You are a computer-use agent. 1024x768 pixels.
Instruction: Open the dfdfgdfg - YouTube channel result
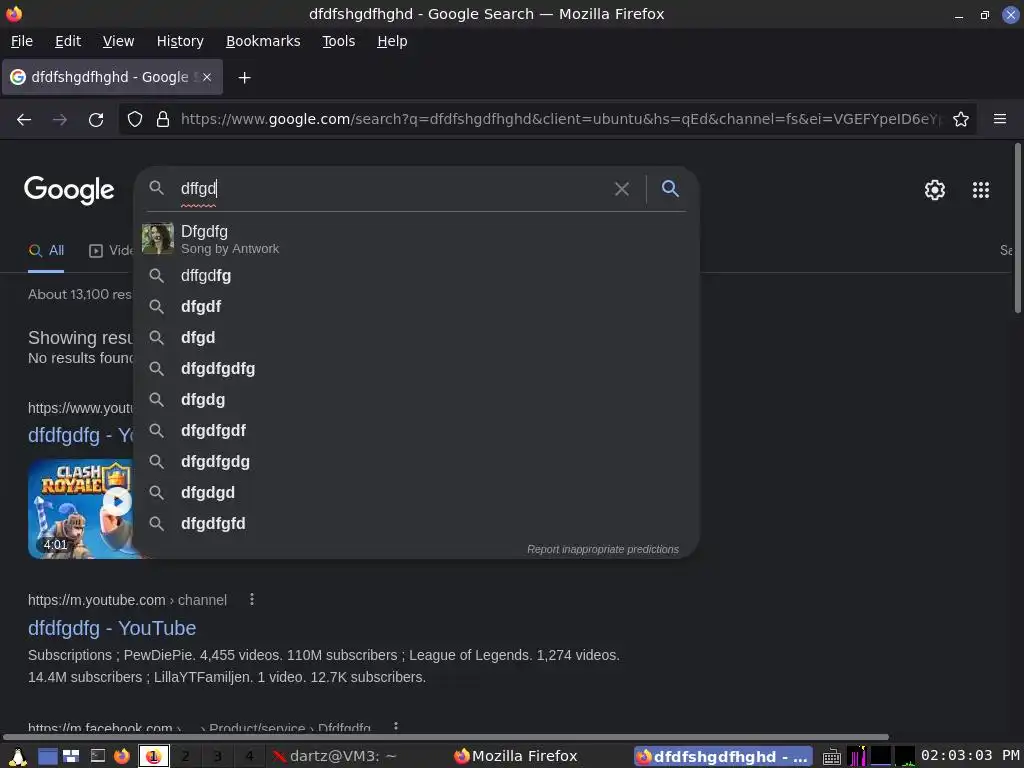tap(112, 628)
